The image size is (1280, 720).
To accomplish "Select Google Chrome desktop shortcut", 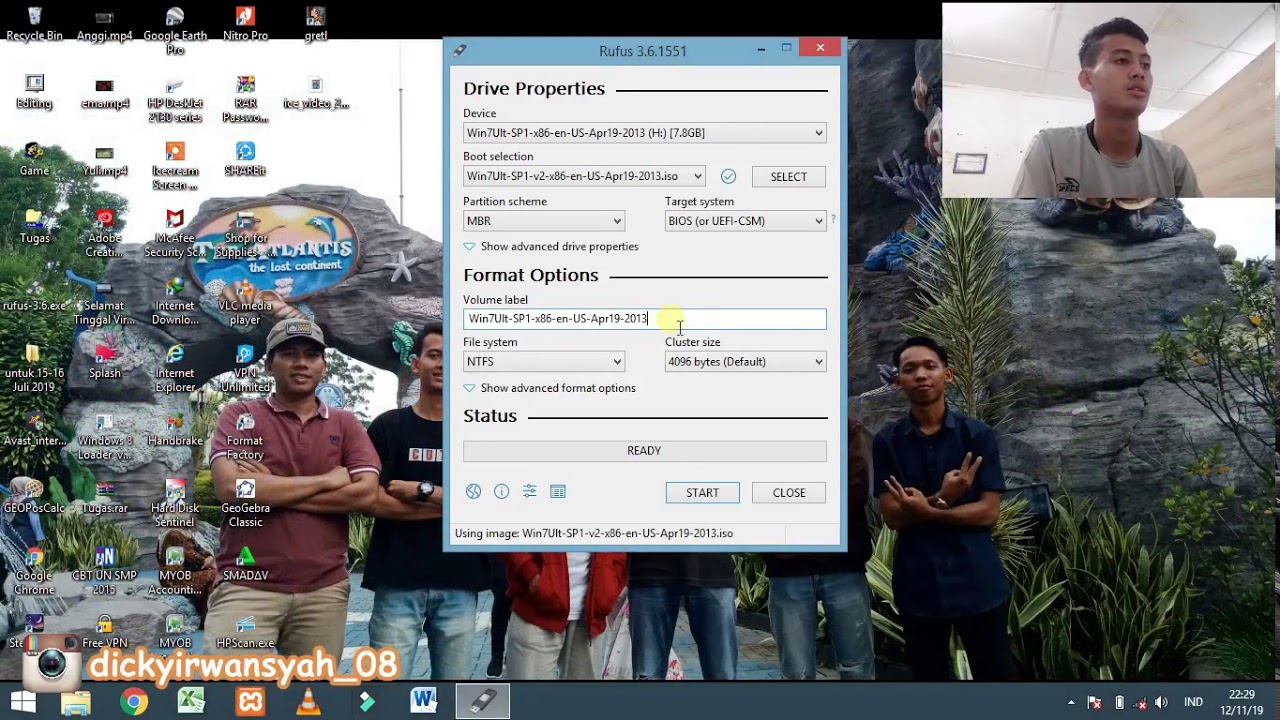I will 35,571.
